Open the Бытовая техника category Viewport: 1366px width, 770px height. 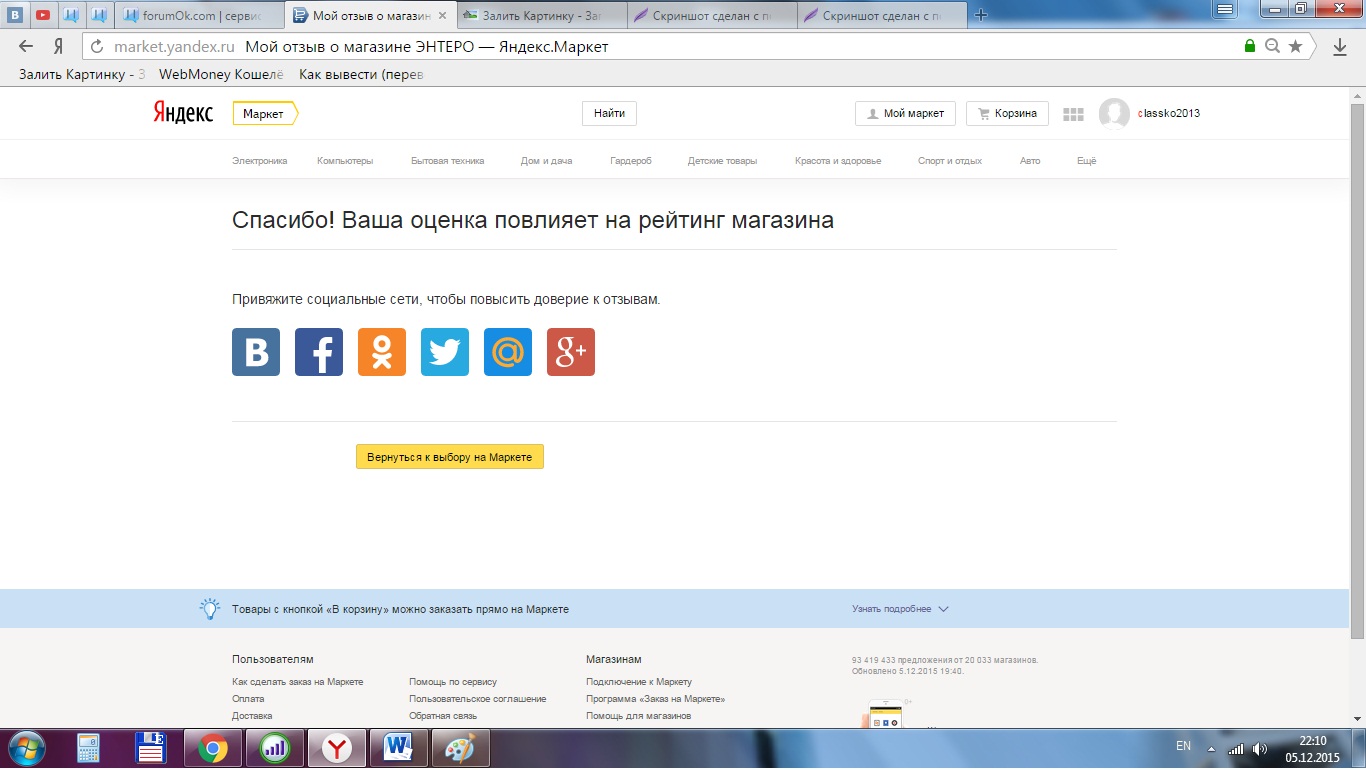point(447,161)
